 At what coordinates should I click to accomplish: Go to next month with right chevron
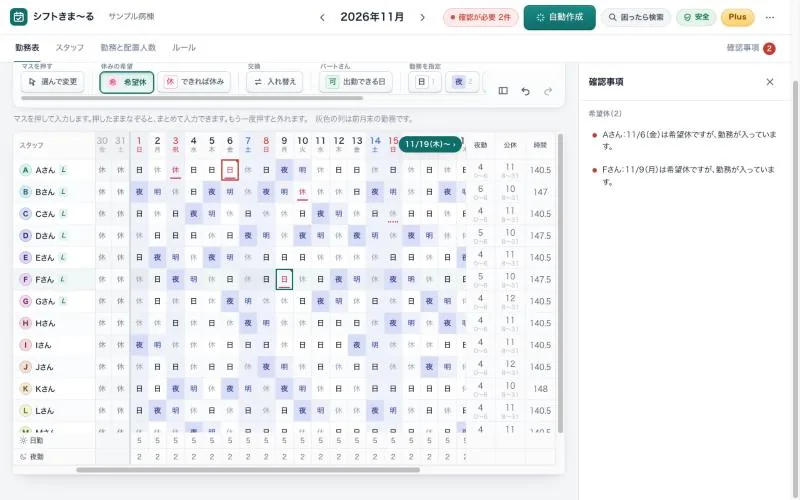point(422,17)
